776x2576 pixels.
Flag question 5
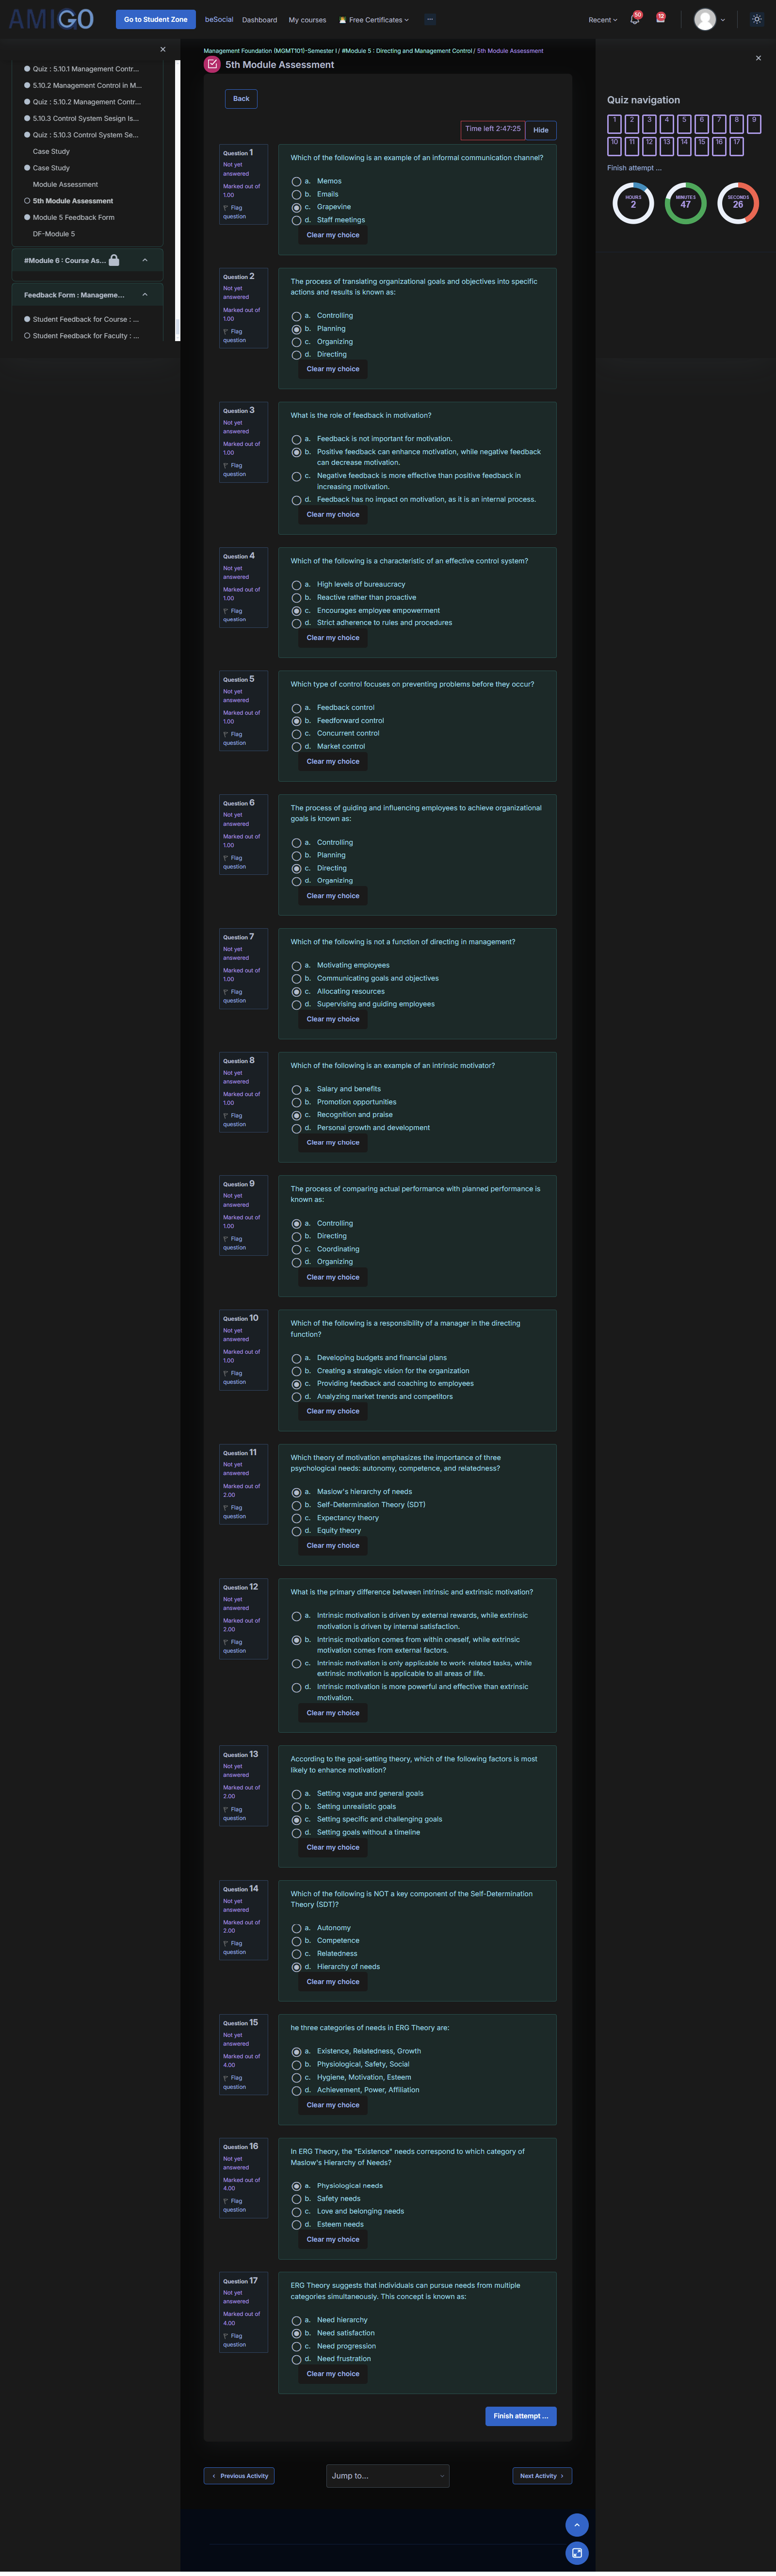234,738
